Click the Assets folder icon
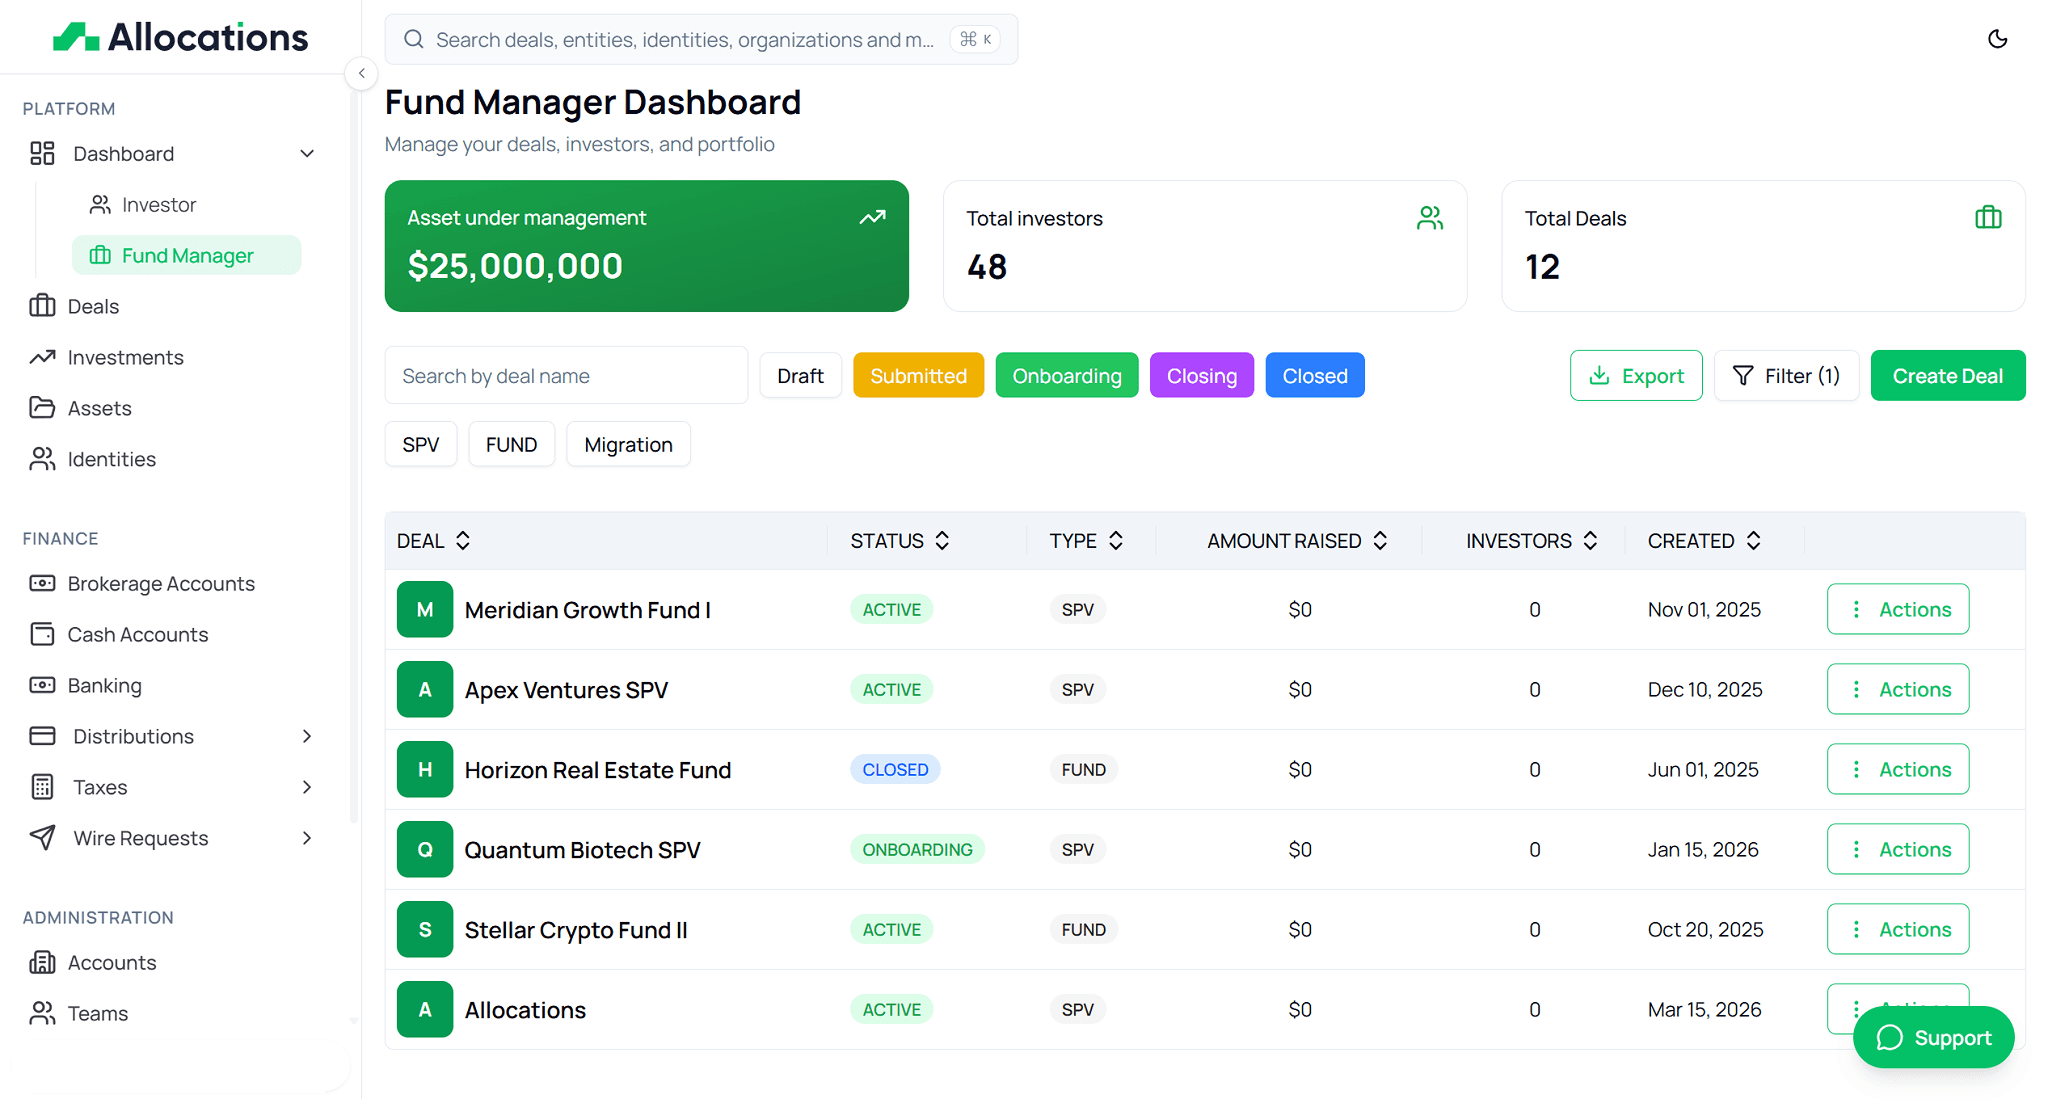This screenshot has width=2048, height=1099. (42, 408)
